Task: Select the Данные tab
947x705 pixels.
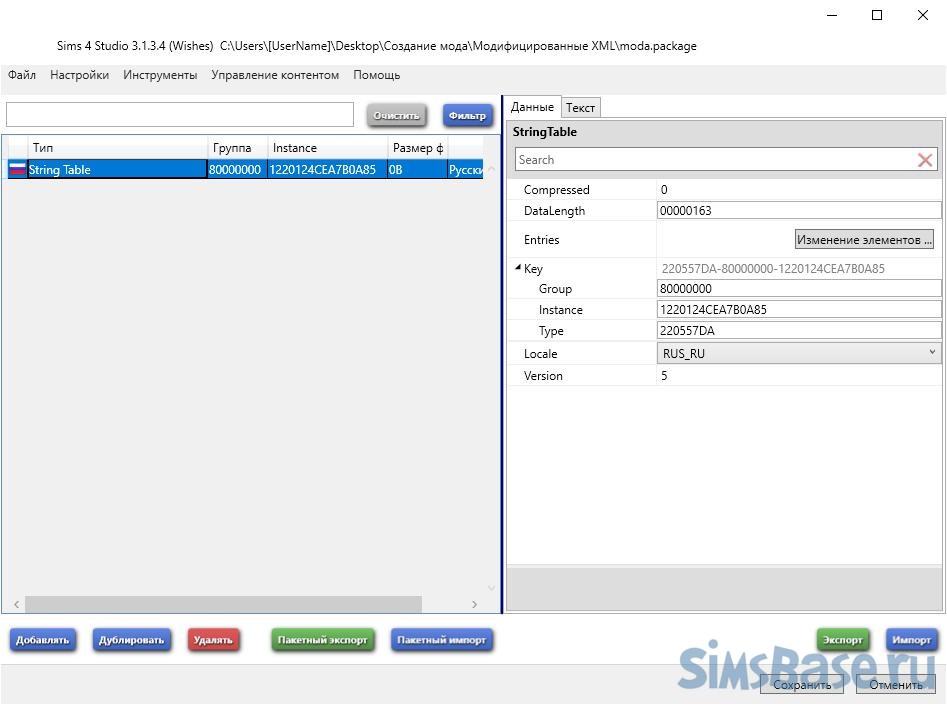Action: point(532,107)
